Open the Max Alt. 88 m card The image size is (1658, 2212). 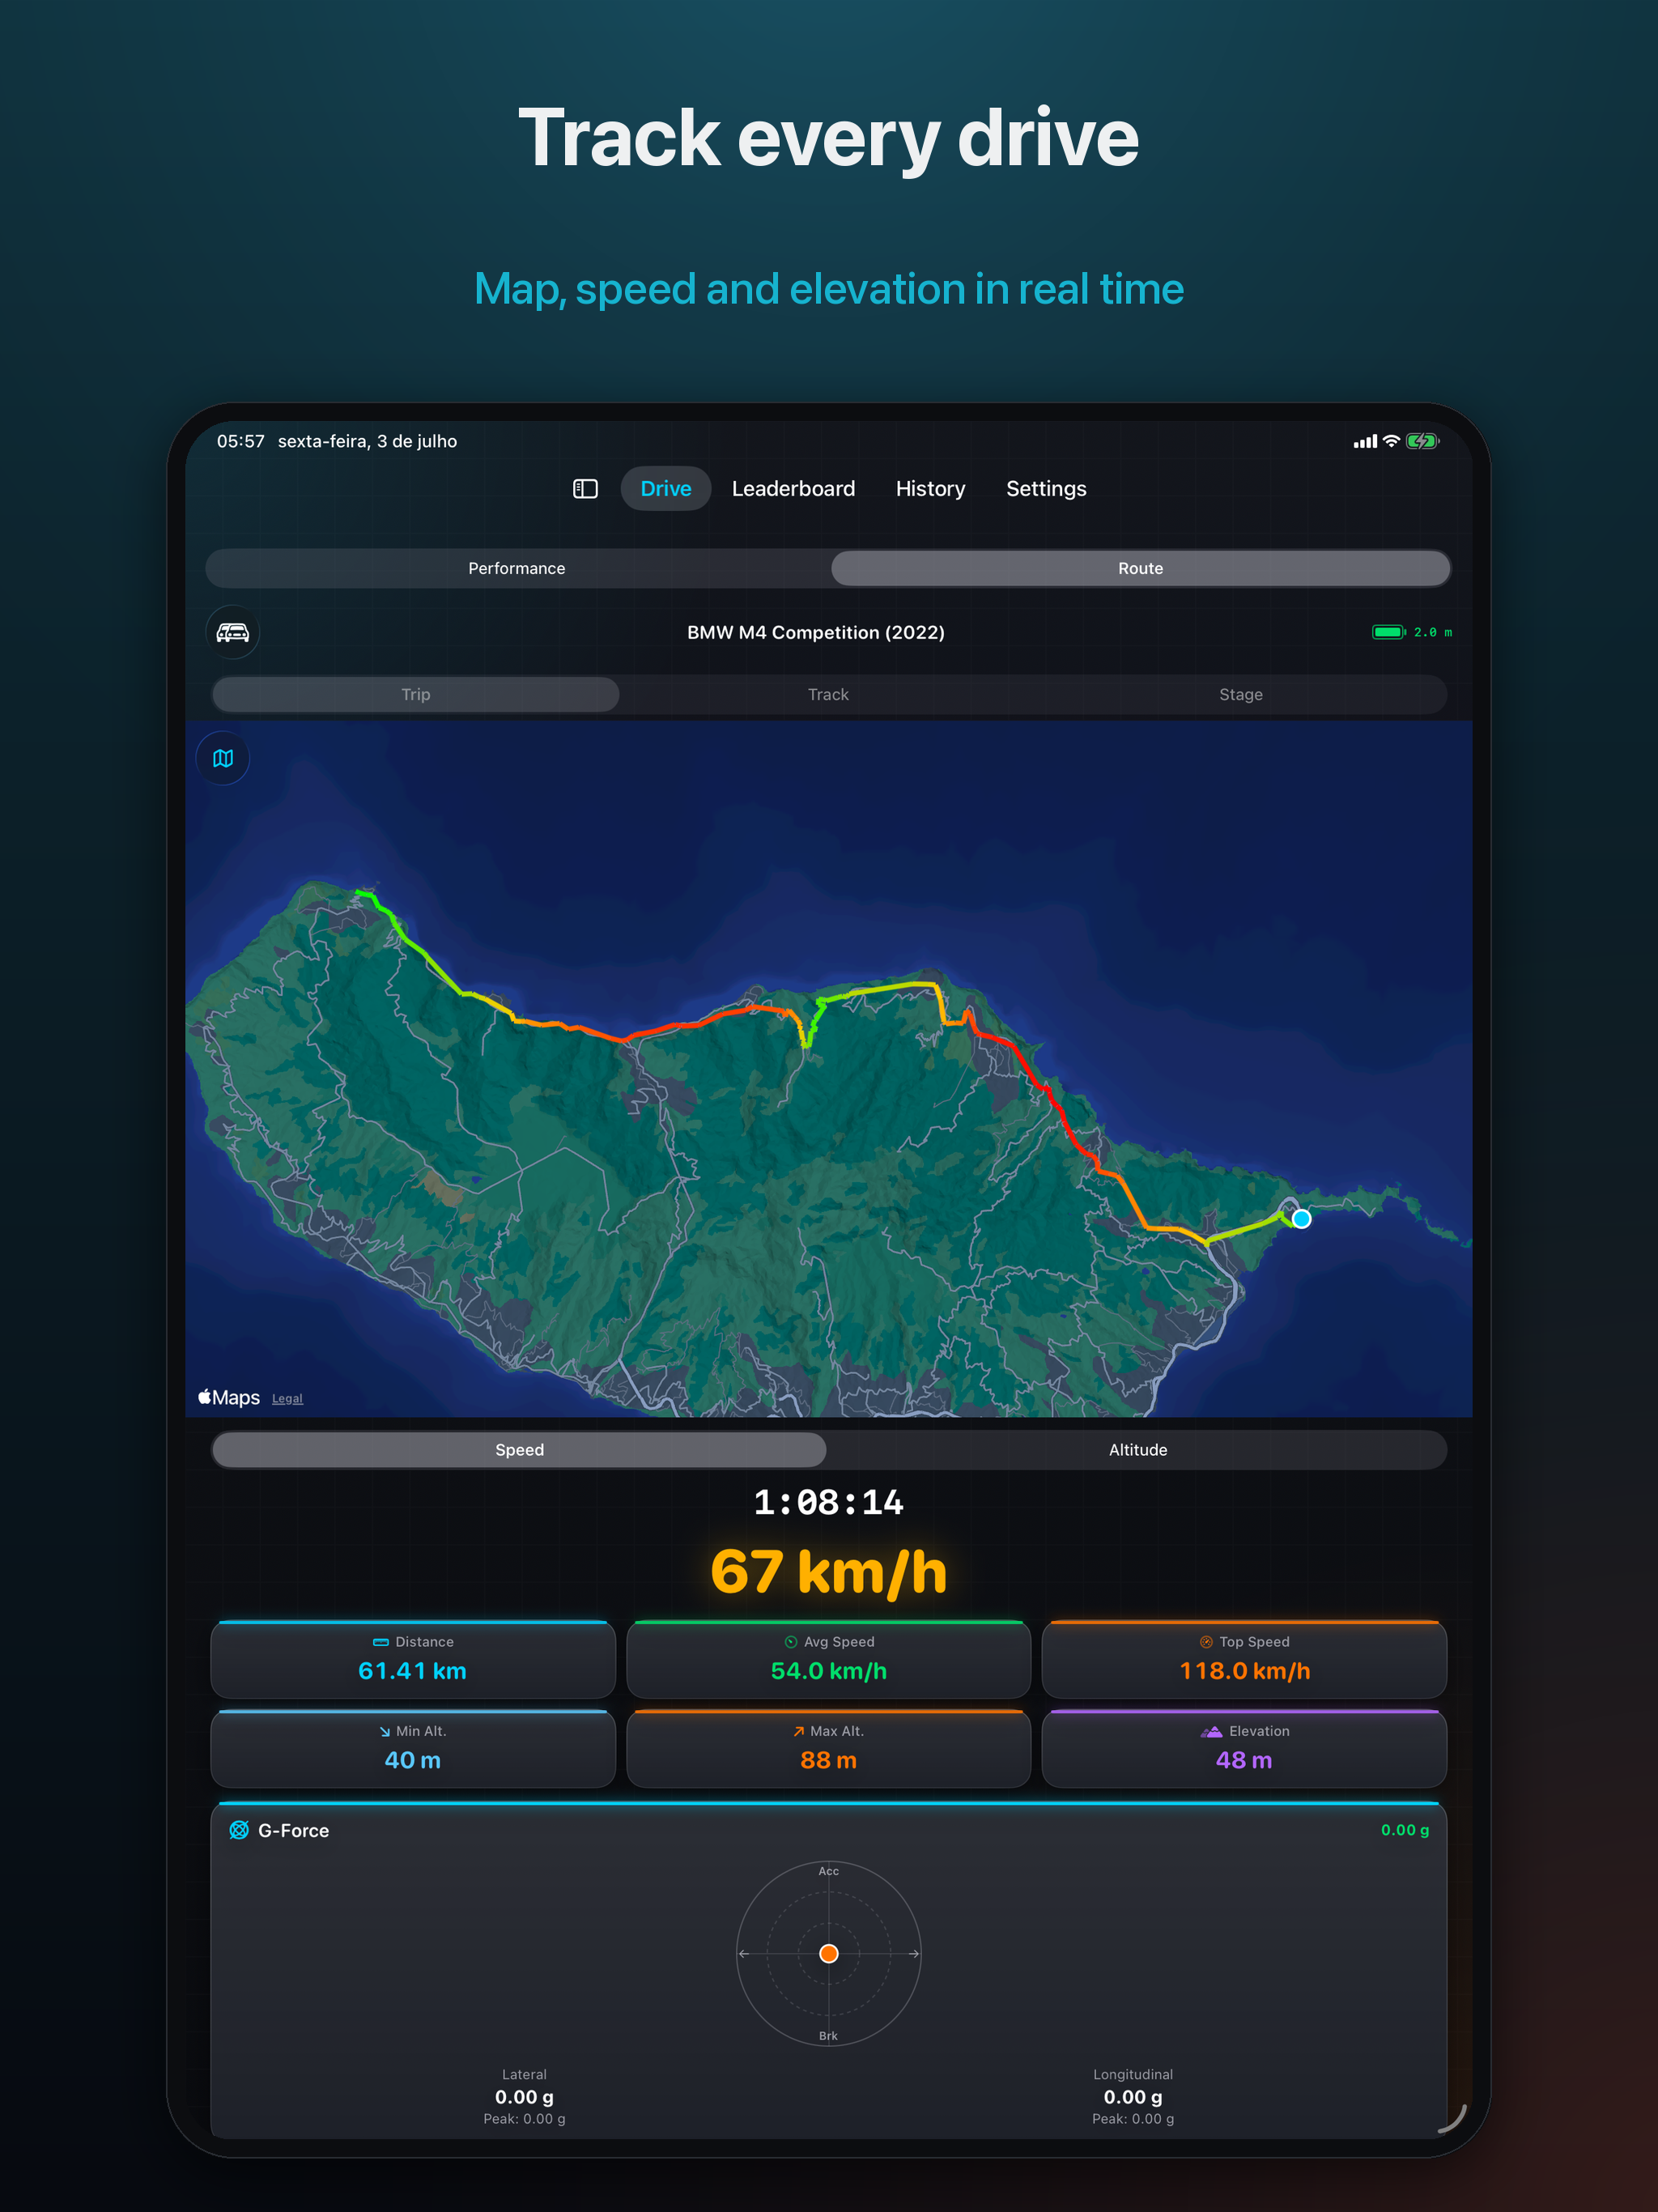[828, 1748]
